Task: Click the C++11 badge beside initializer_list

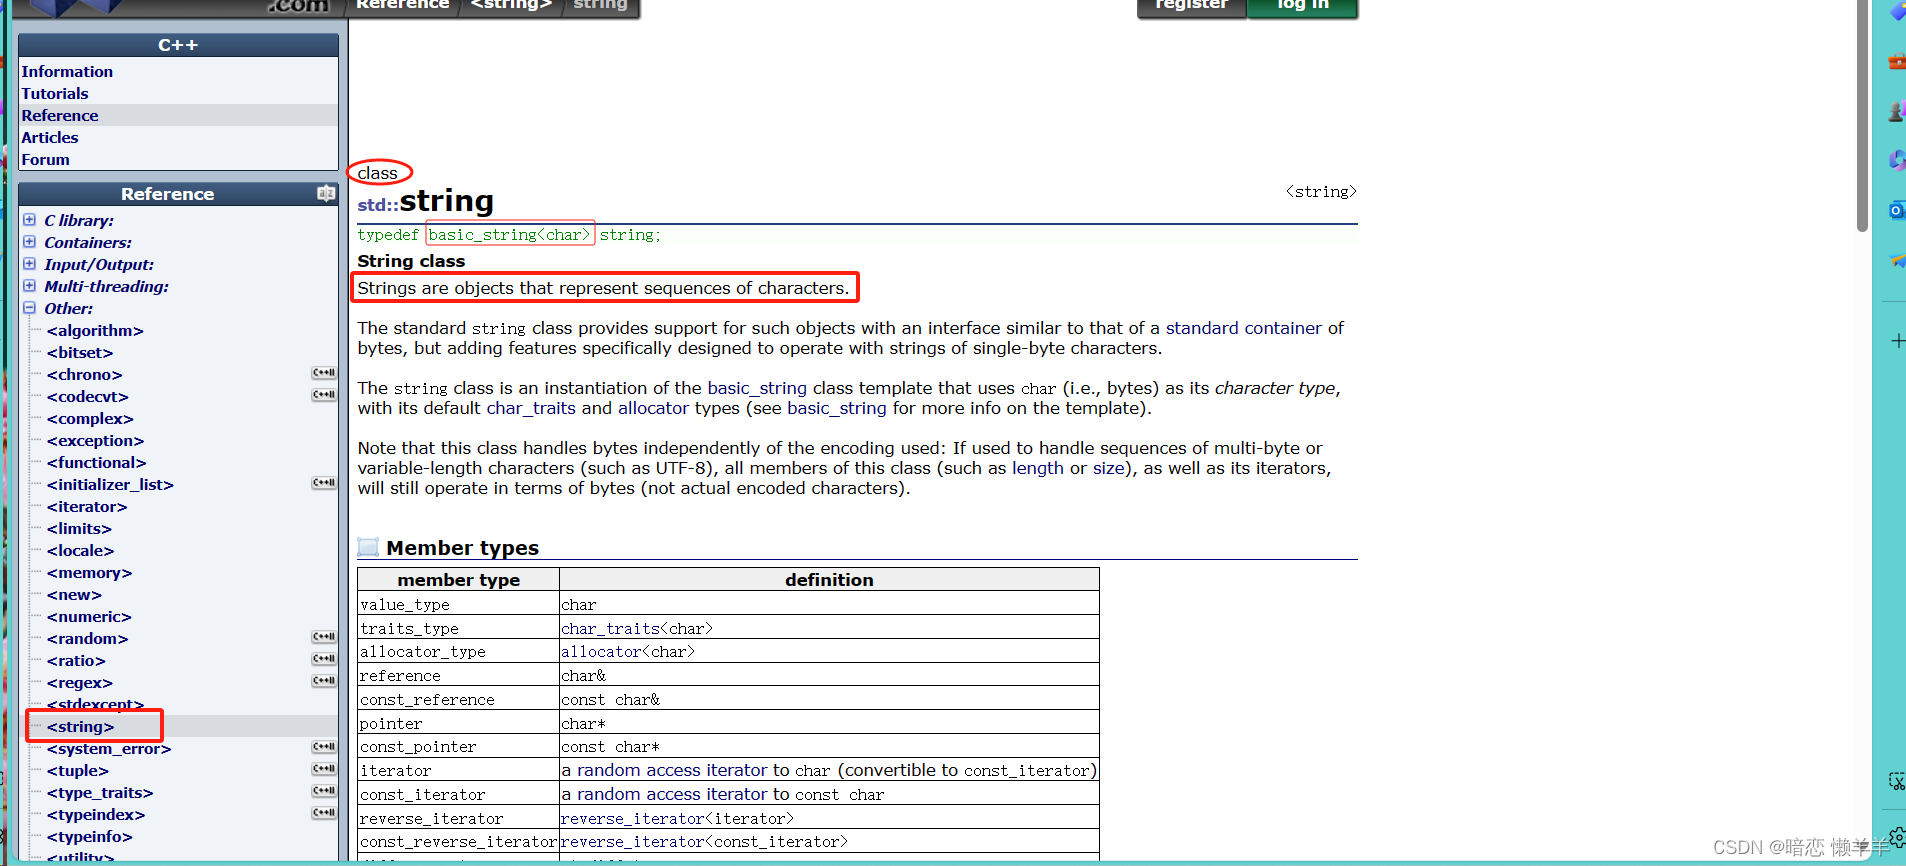Action: pyautogui.click(x=324, y=483)
